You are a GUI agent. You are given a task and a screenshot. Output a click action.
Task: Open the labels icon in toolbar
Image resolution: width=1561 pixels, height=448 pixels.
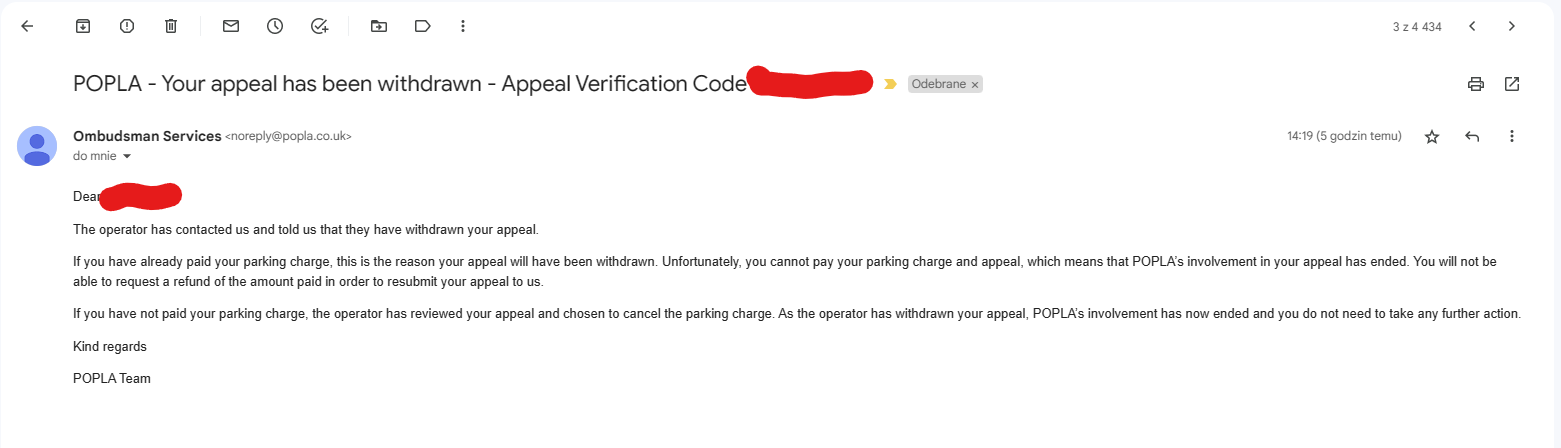click(x=422, y=27)
